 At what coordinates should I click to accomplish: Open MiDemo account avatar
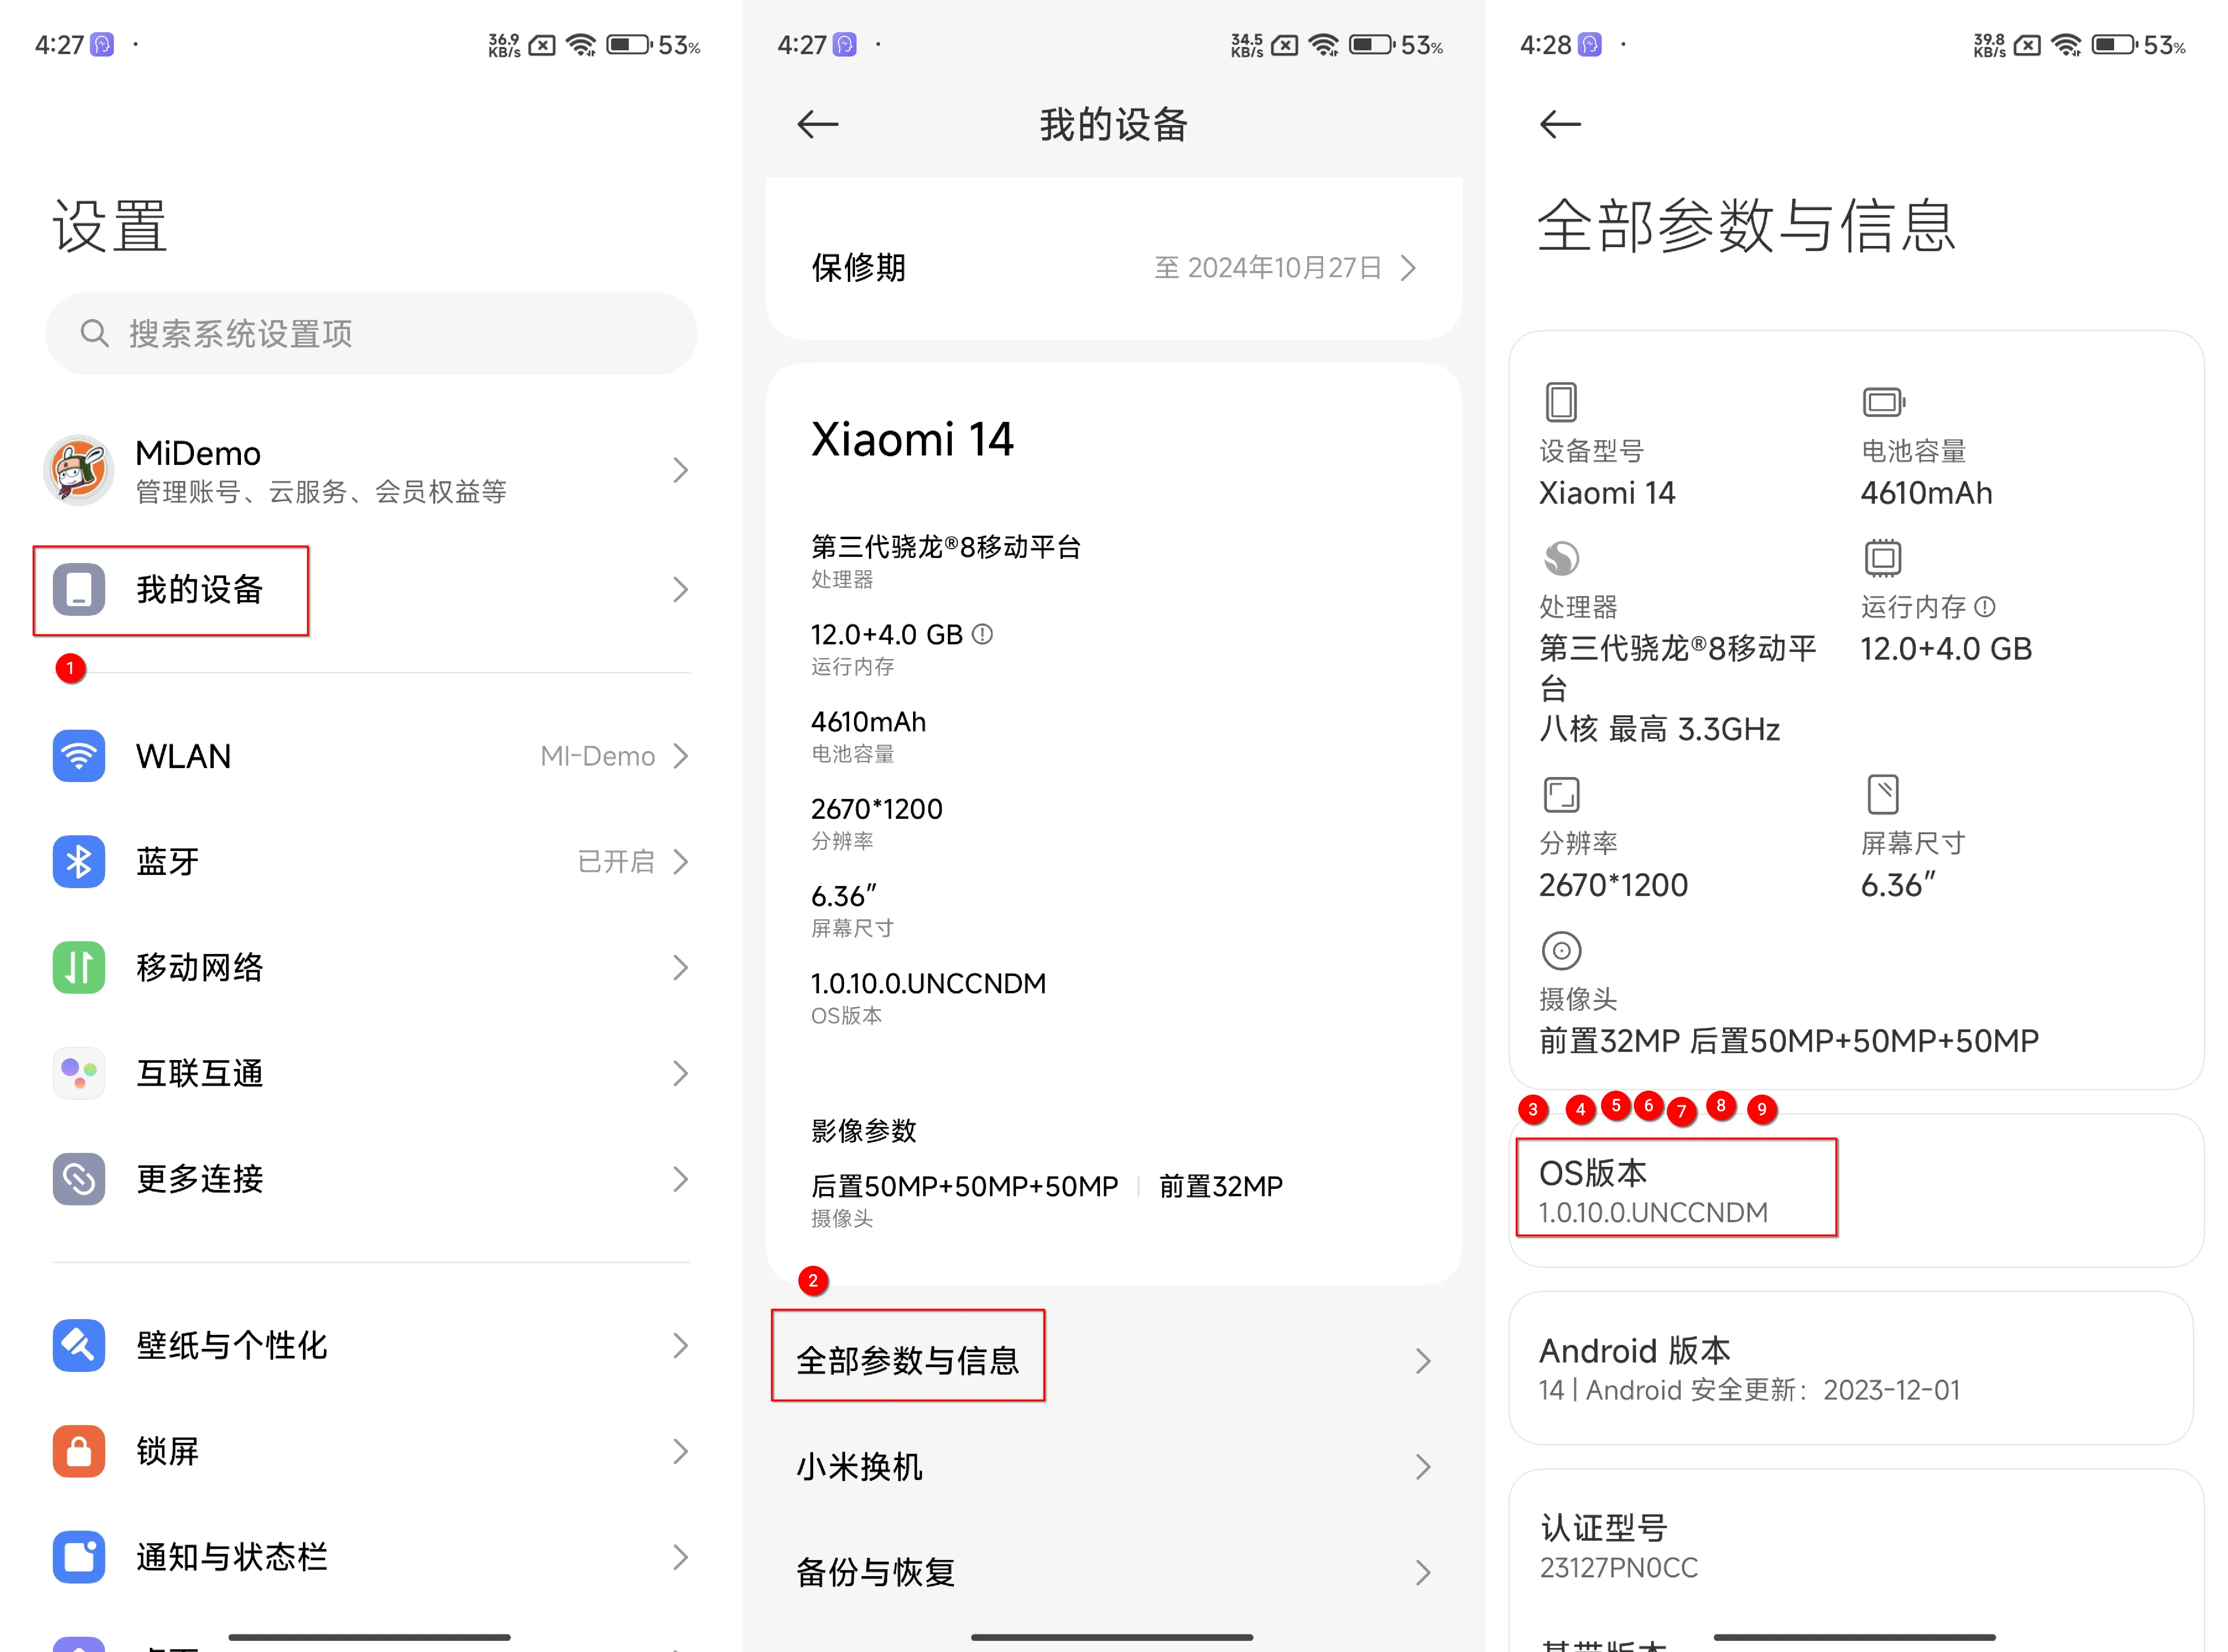click(78, 470)
